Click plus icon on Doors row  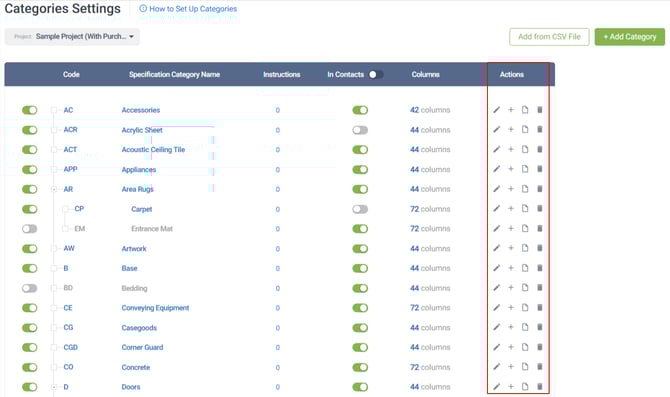coord(511,386)
